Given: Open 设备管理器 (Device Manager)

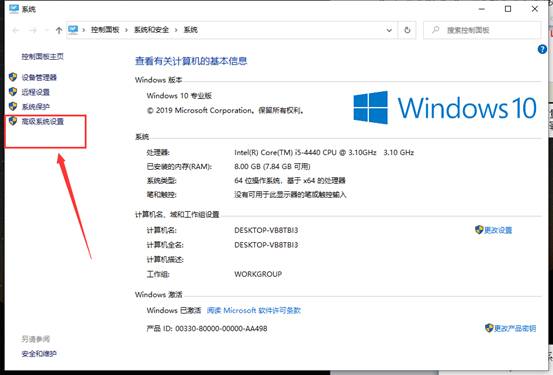Looking at the screenshot, I should (x=39, y=77).
